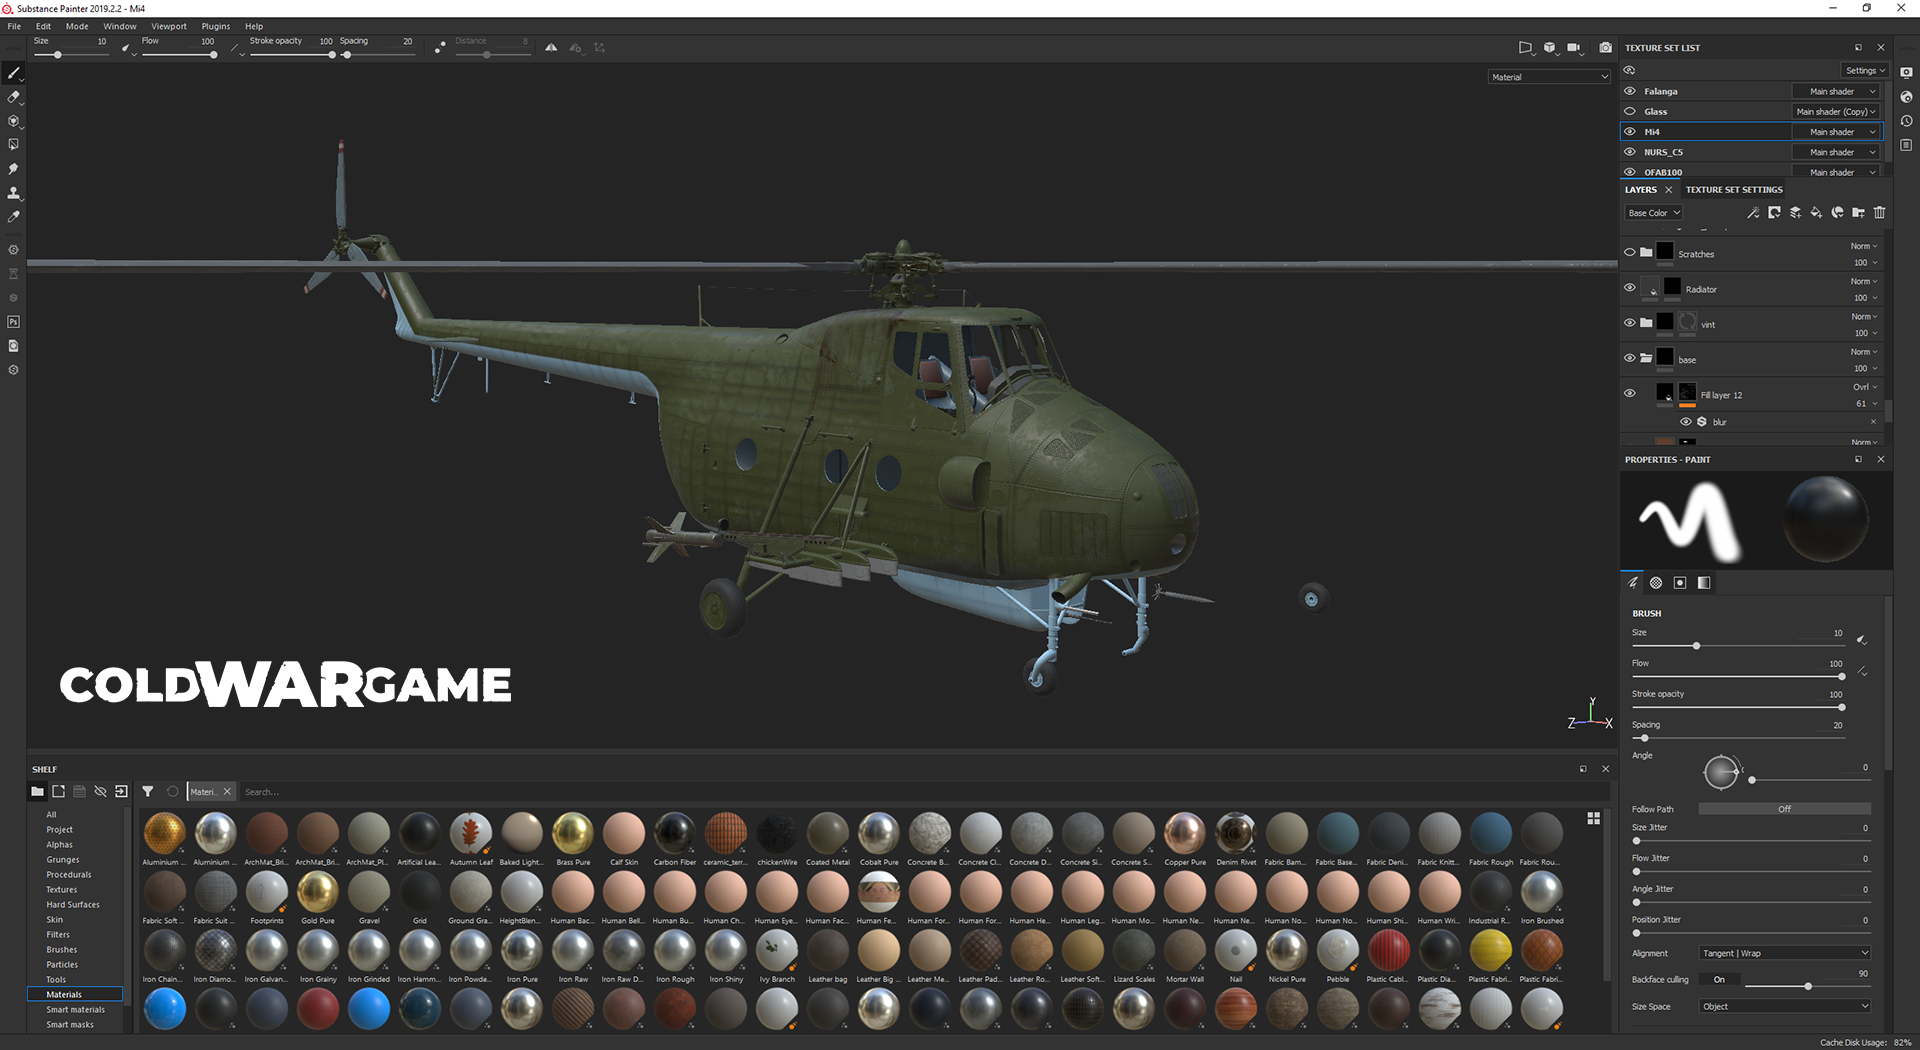
Task: Open the Alignment Tangent | Wrap dropdown
Action: coord(1784,953)
